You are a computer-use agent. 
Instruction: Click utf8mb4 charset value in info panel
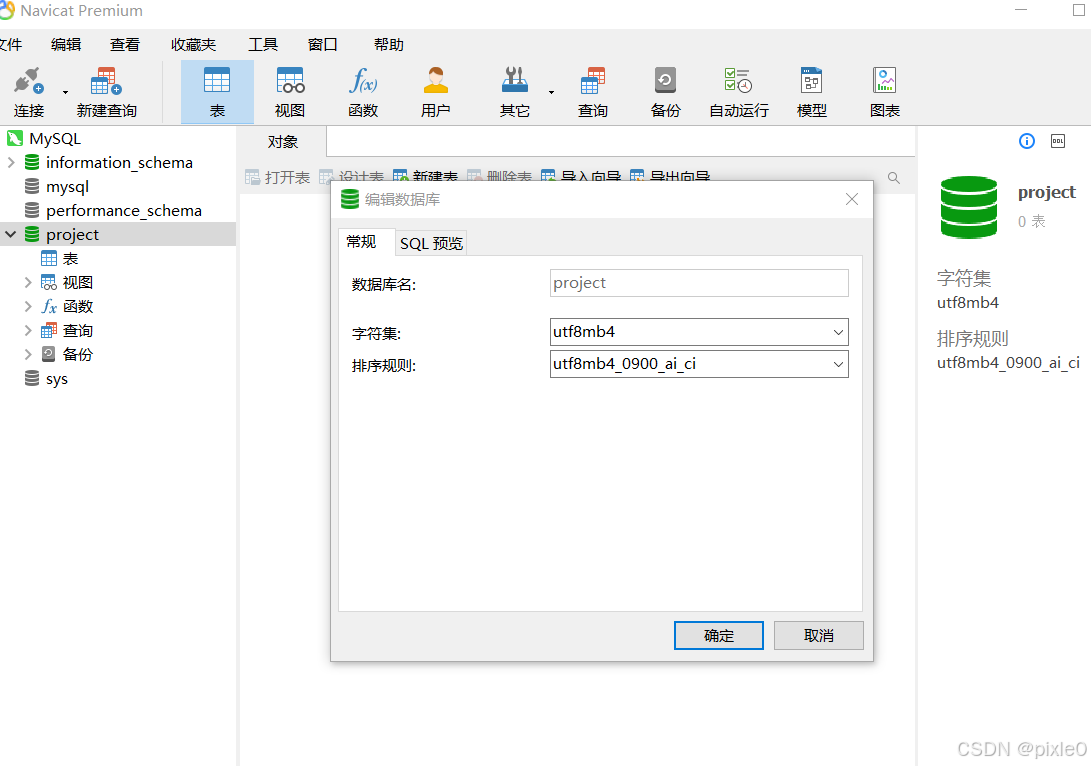click(x=967, y=303)
